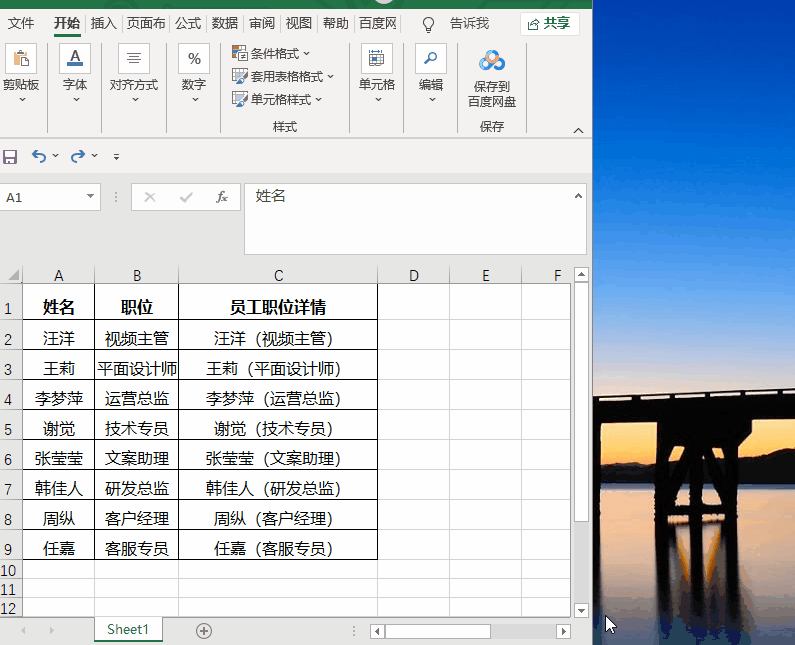The image size is (795, 645).
Task: Switch to the Help (帮助) tab
Action: tap(336, 23)
